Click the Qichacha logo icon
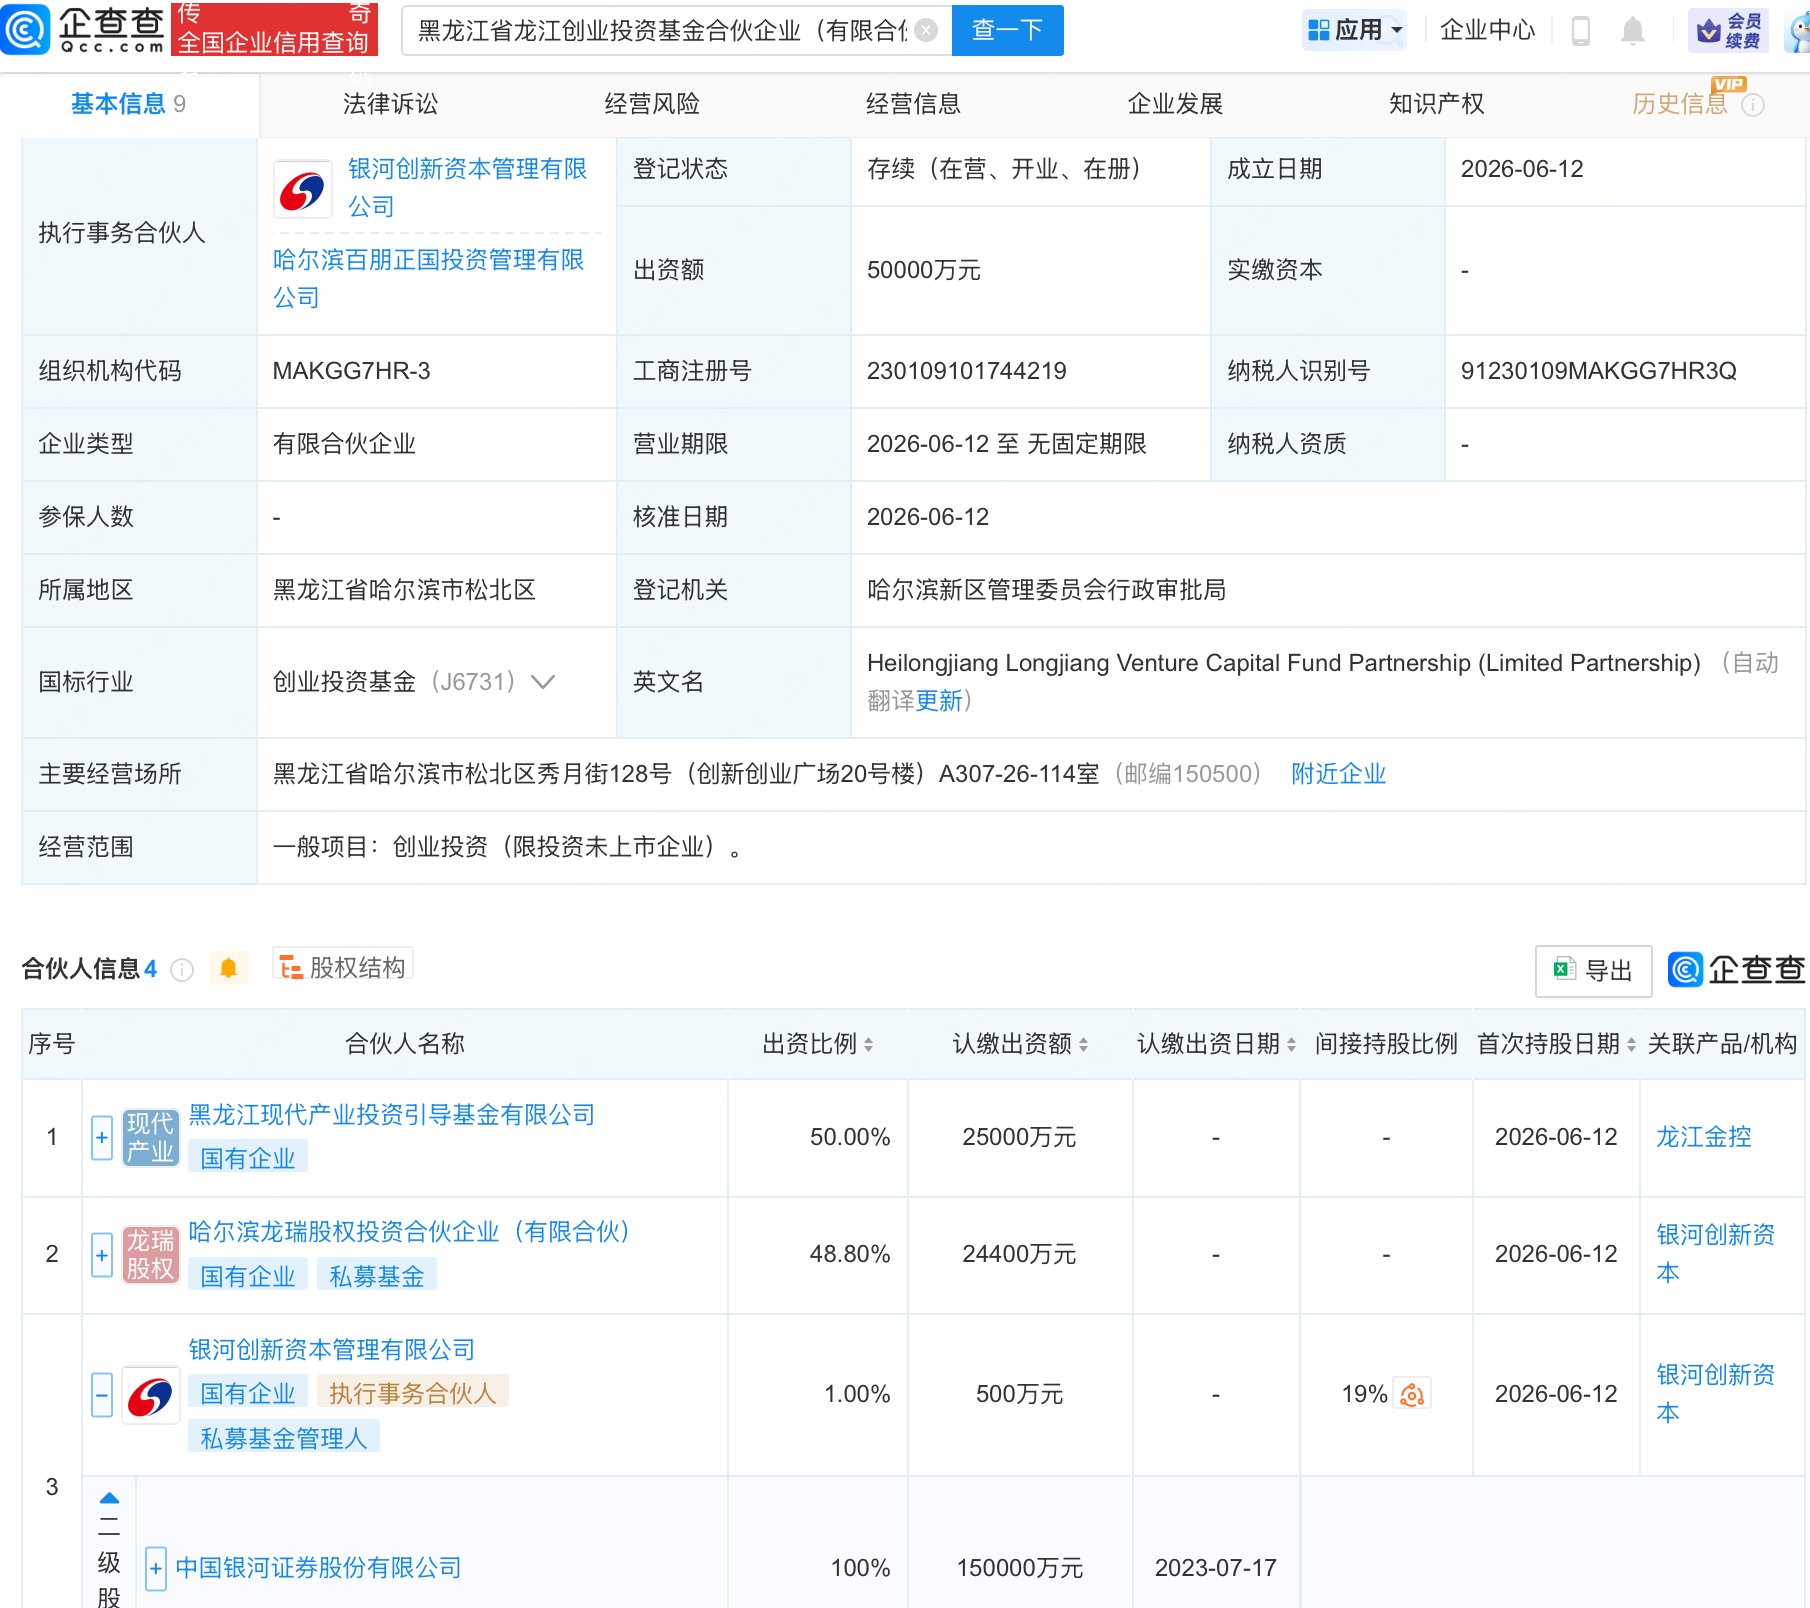This screenshot has height=1608, width=1810. click(25, 29)
